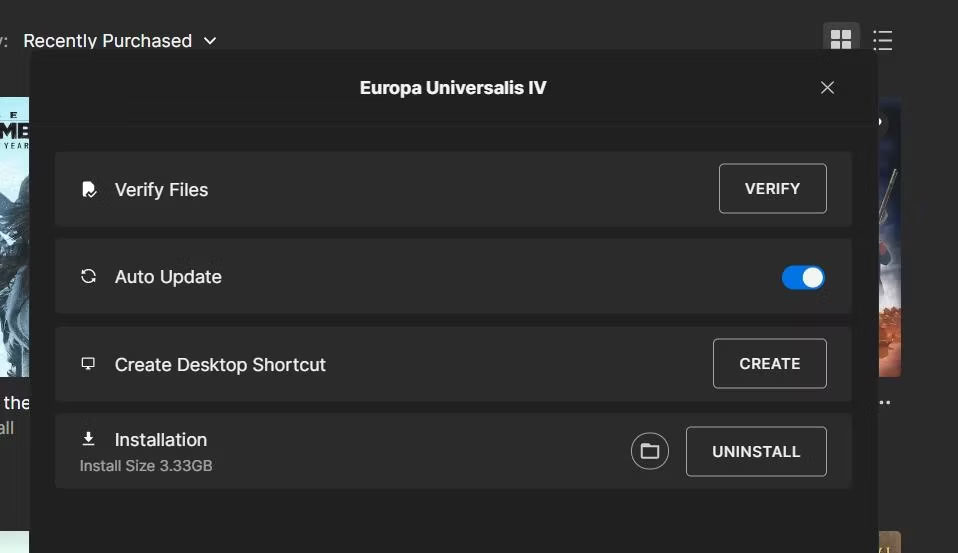Open three-dot menu beside the right game tile

[x=884, y=403]
